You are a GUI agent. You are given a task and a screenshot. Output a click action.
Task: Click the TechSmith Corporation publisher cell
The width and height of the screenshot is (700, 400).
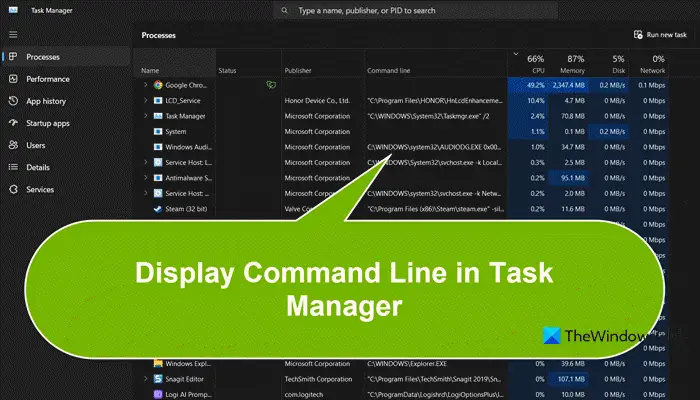323,379
